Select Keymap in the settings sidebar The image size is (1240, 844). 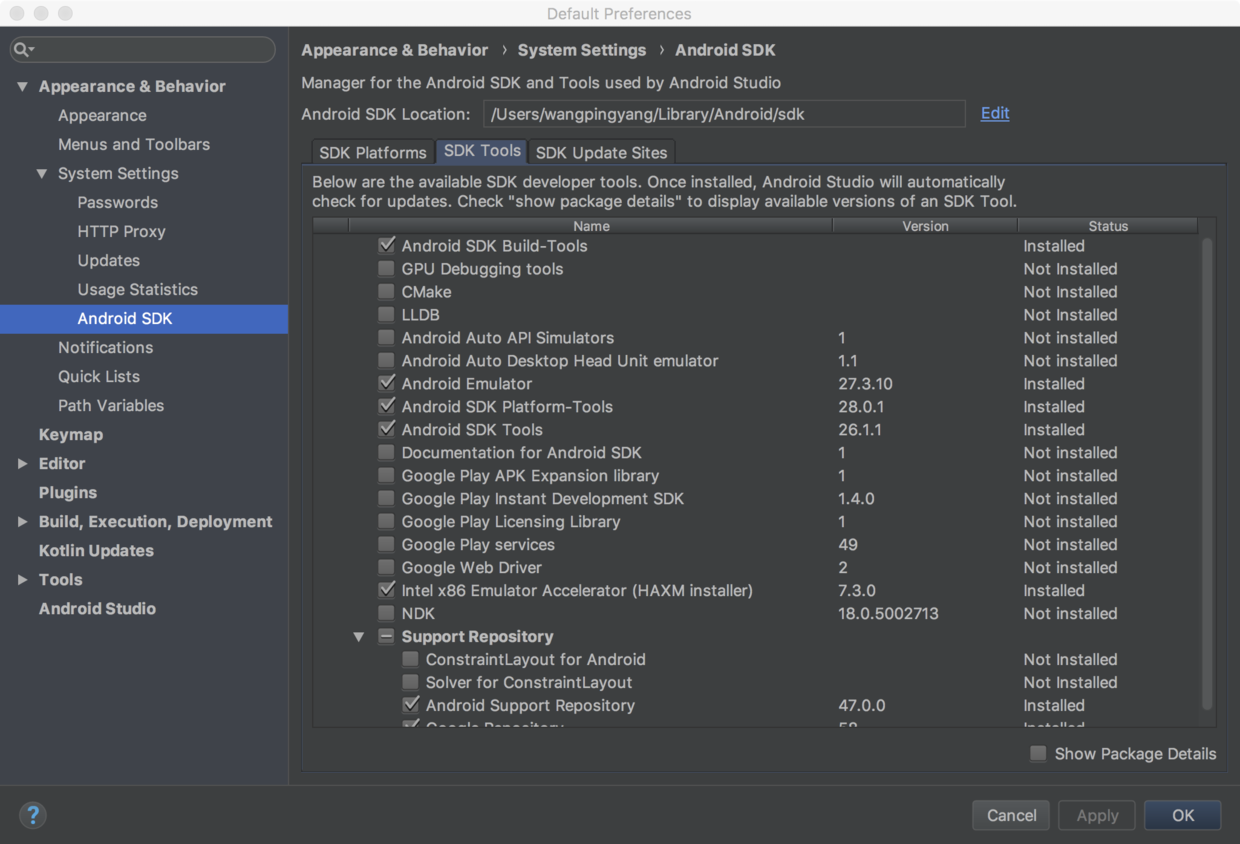click(x=71, y=435)
